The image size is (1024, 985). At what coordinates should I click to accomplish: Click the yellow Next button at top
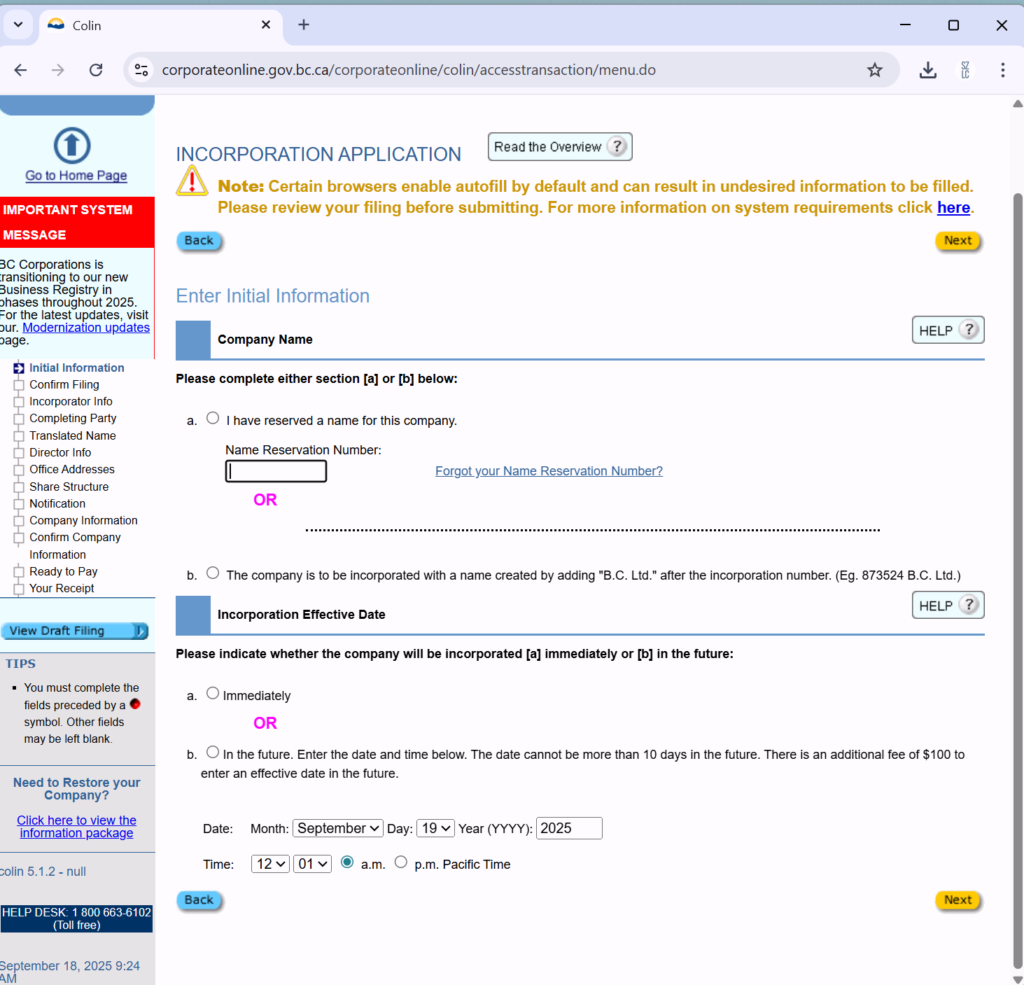pyautogui.click(x=957, y=241)
